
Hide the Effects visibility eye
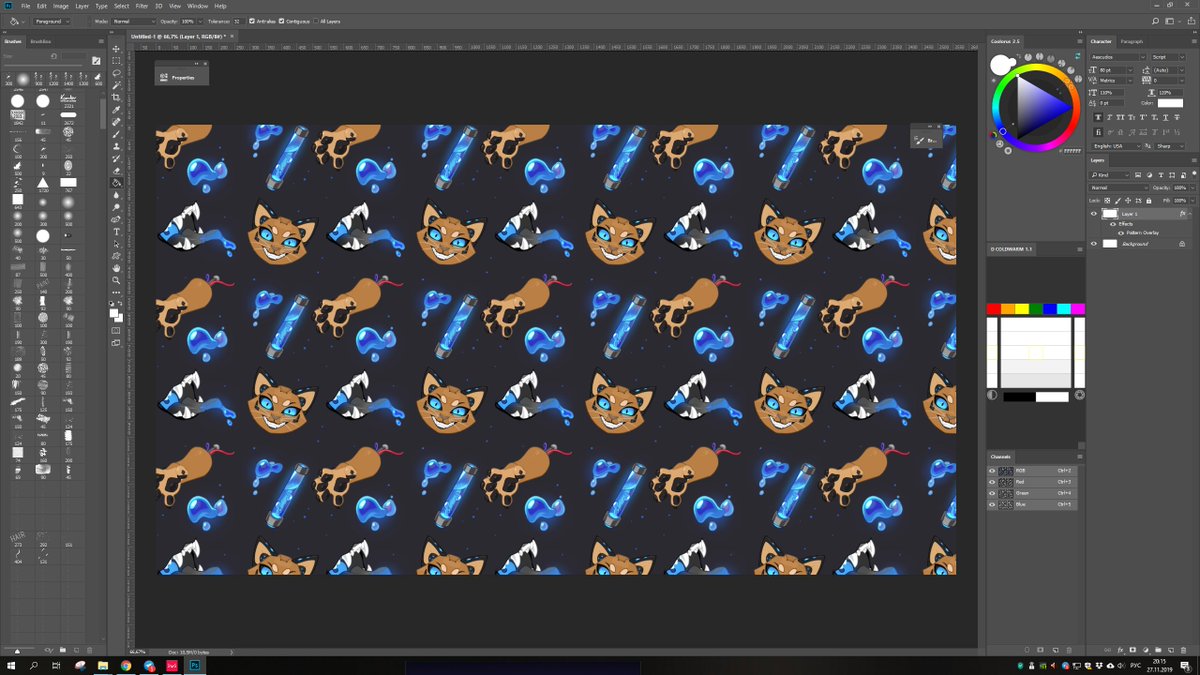1113,224
